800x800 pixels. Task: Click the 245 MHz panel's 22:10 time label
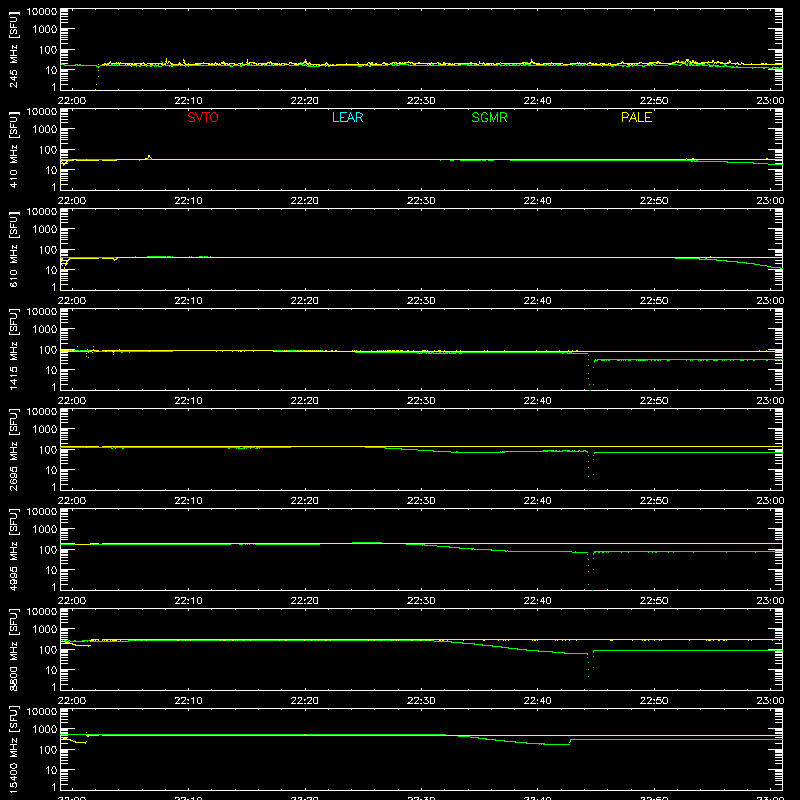point(188,101)
